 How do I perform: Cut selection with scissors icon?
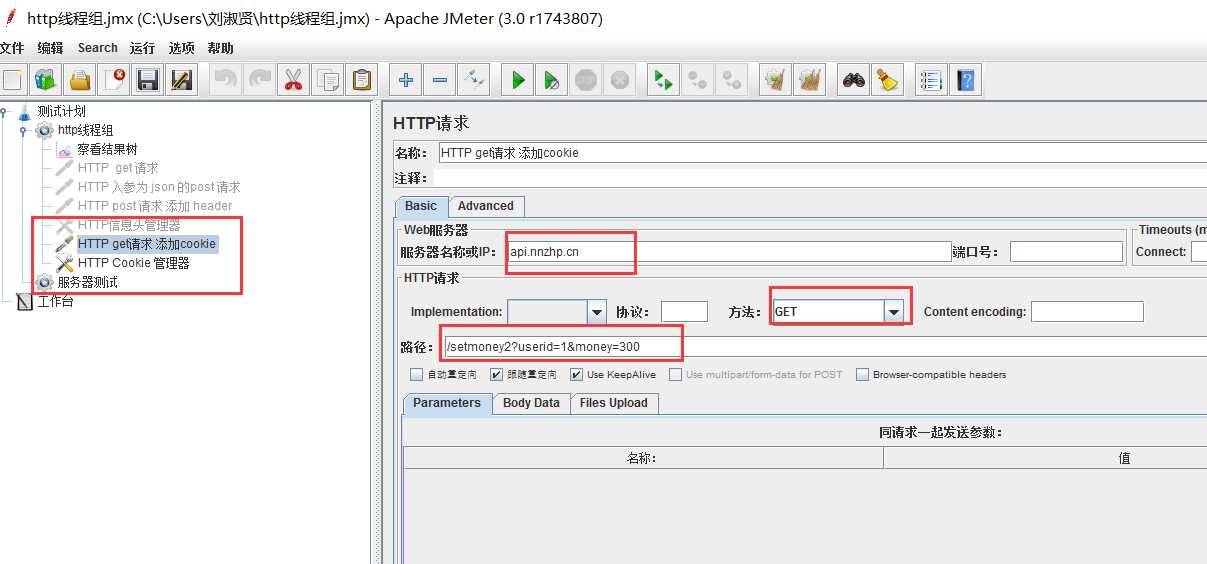(x=293, y=80)
